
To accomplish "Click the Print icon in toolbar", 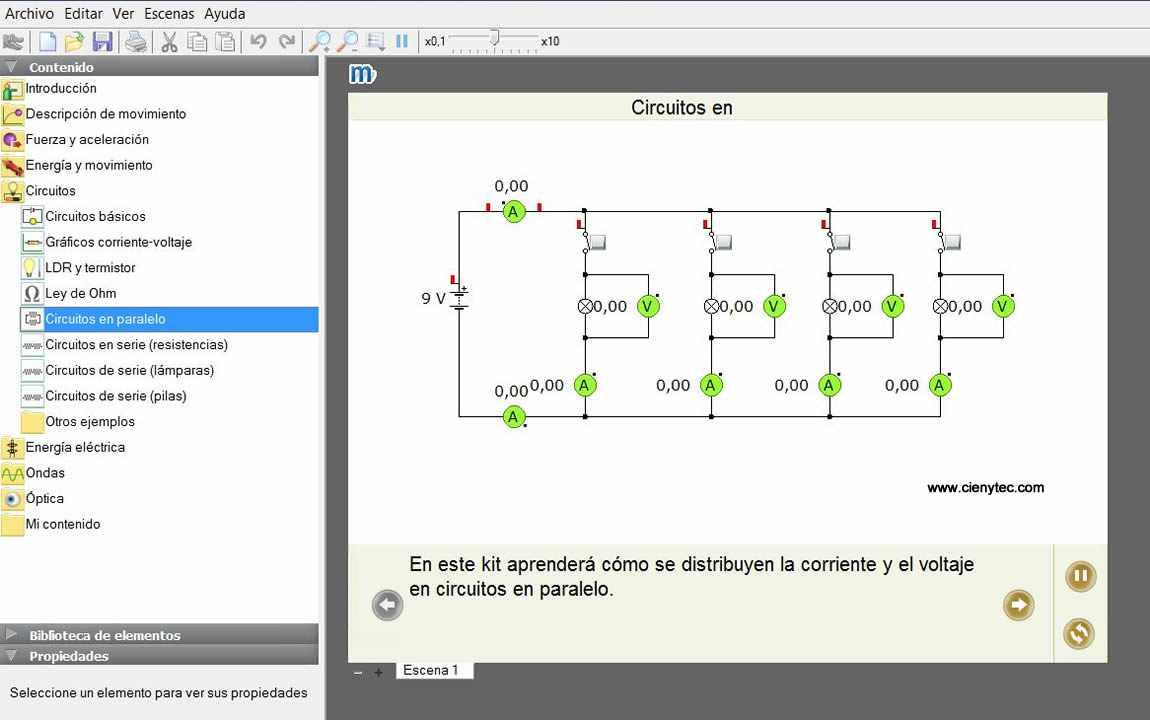I will (136, 41).
